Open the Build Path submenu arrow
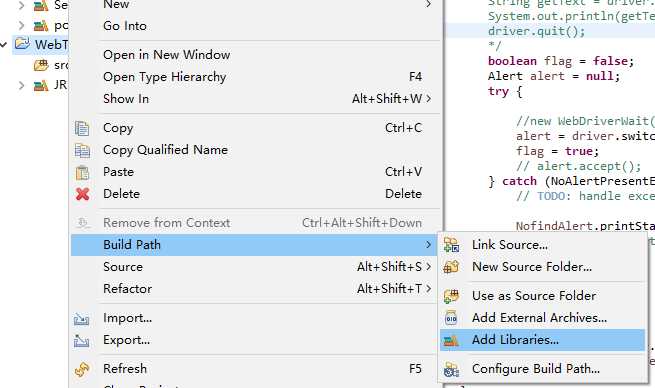The height and width of the screenshot is (388, 655). (x=428, y=245)
